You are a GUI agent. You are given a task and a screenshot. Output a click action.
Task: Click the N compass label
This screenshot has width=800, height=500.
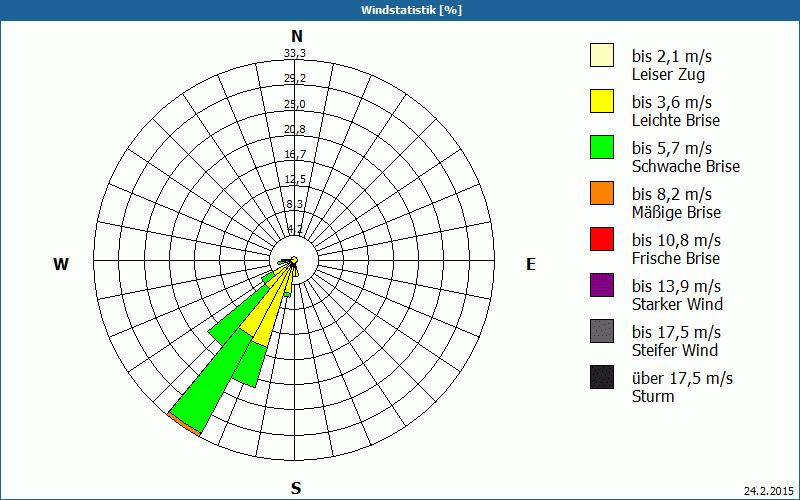[x=297, y=36]
